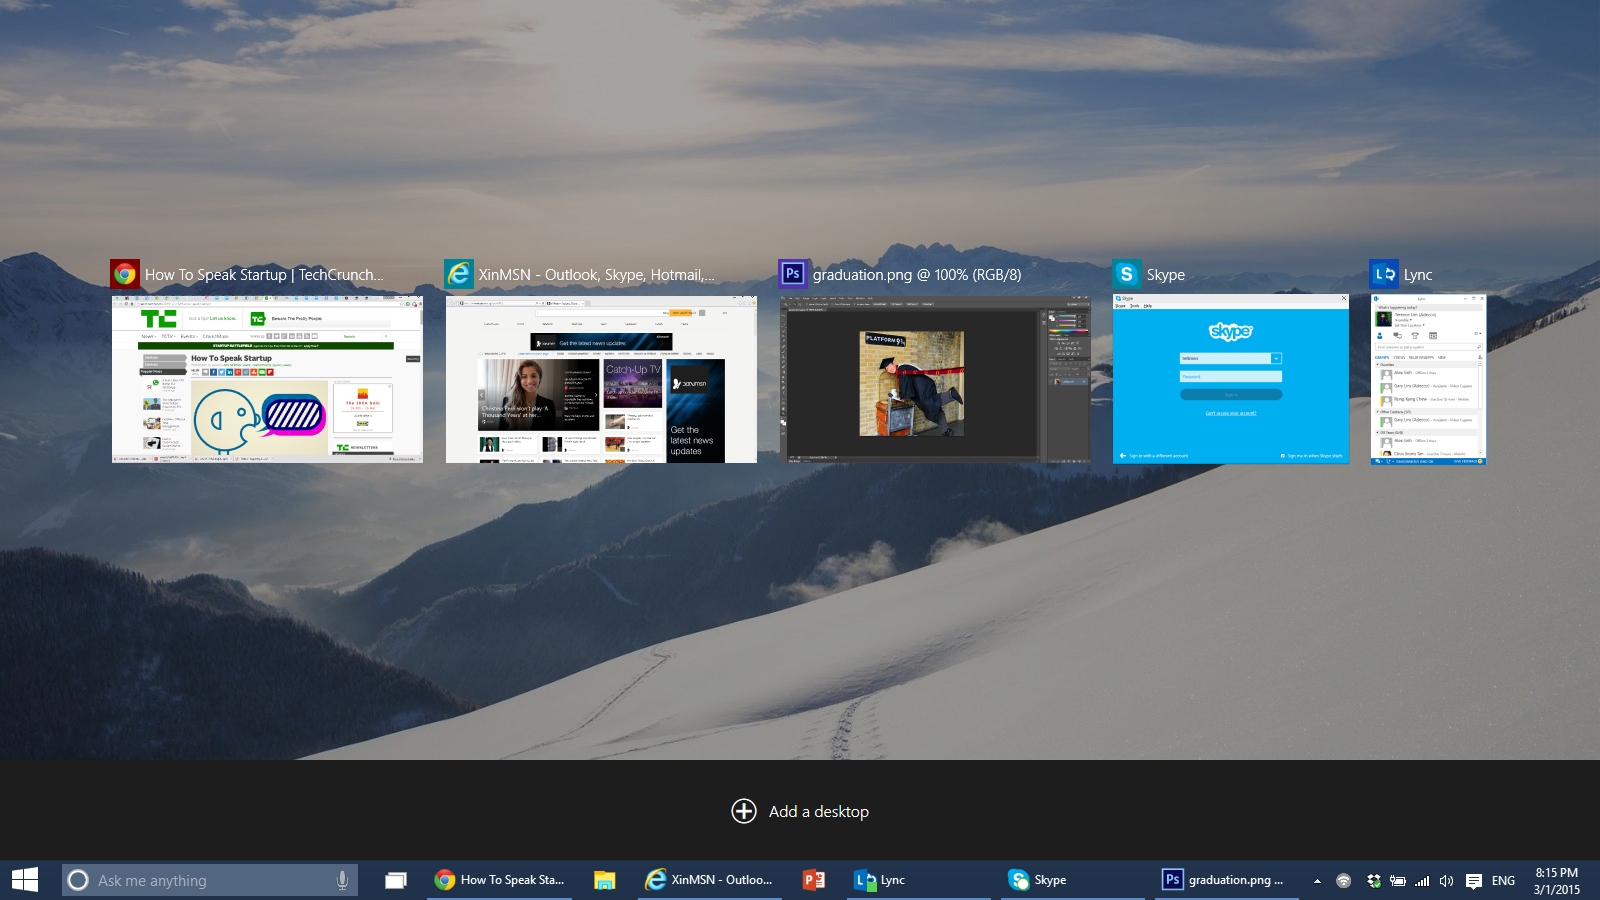Open the Dropbox tray icon
The height and width of the screenshot is (900, 1600).
1373,881
